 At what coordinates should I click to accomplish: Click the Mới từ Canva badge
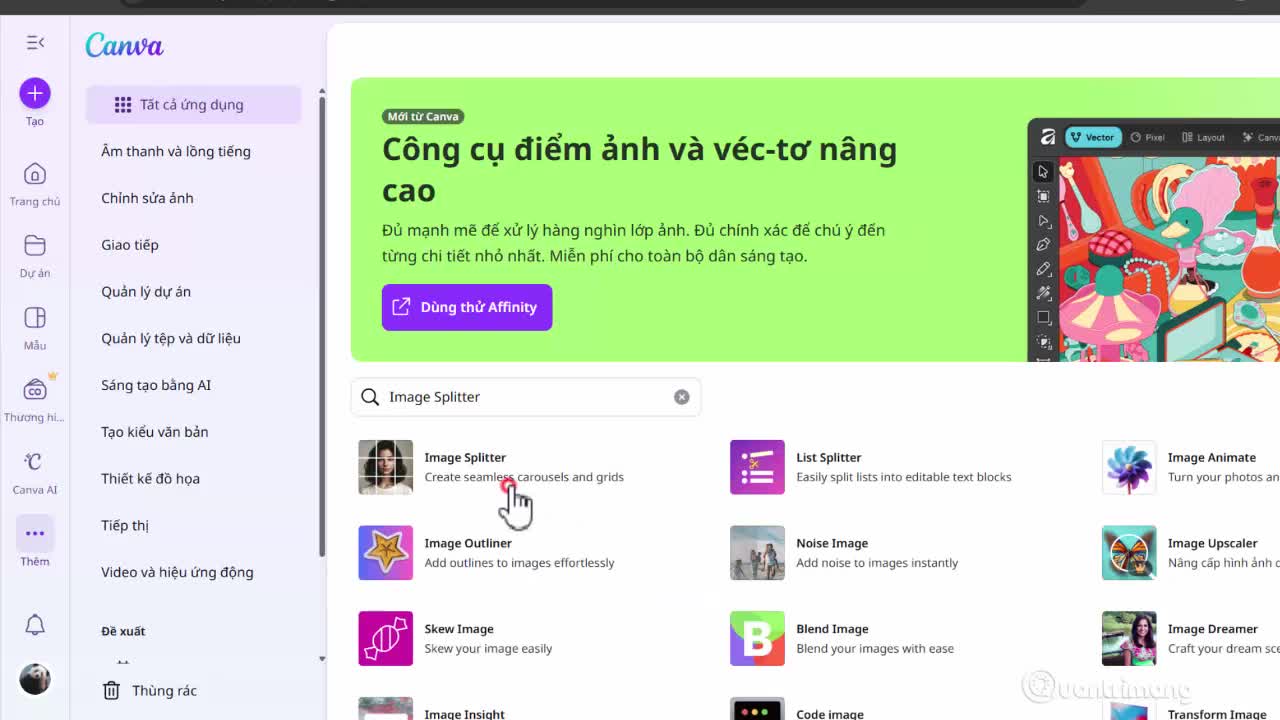coord(423,116)
